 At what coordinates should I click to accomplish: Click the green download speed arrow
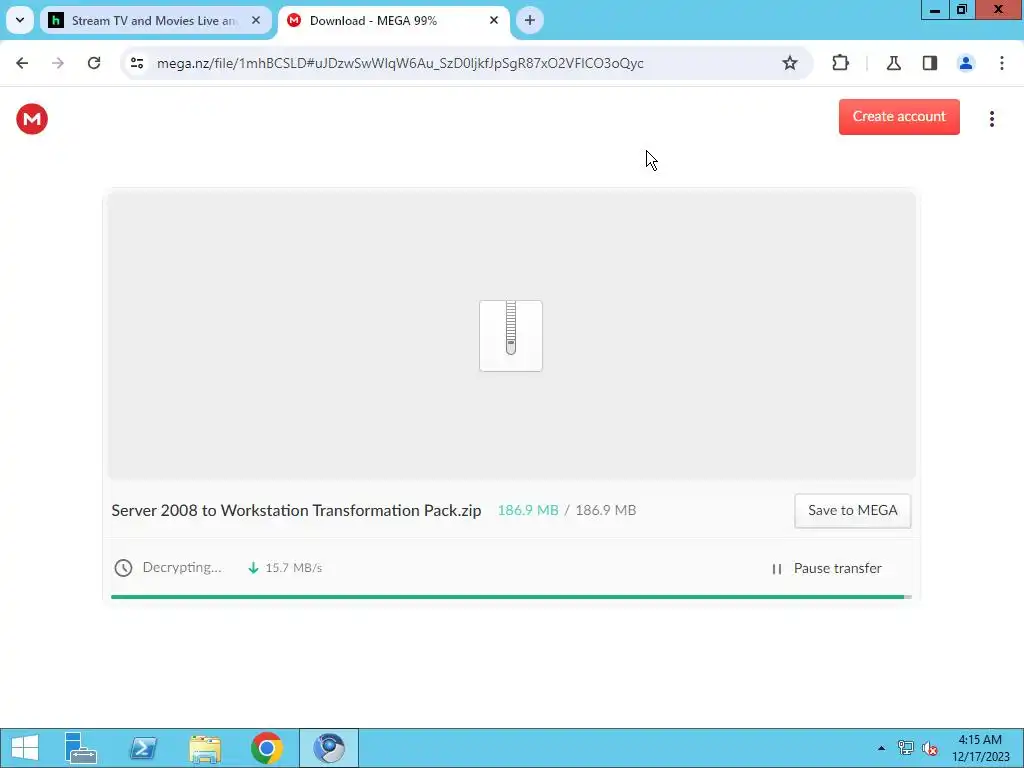253,568
